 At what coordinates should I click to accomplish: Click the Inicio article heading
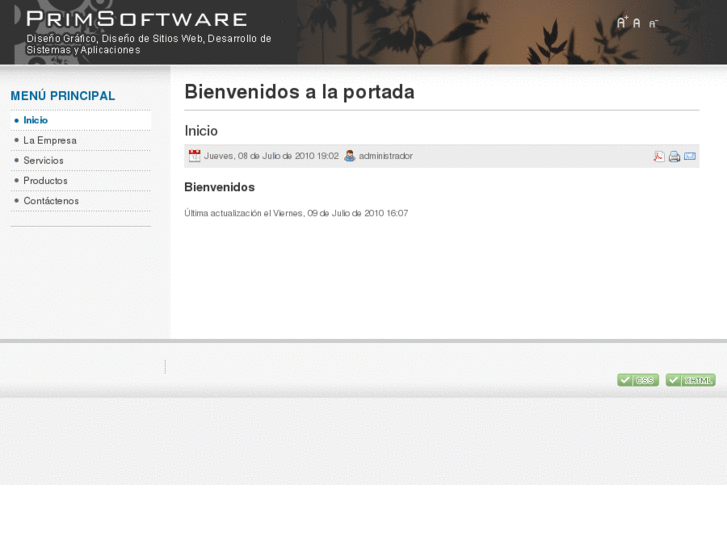tap(201, 131)
